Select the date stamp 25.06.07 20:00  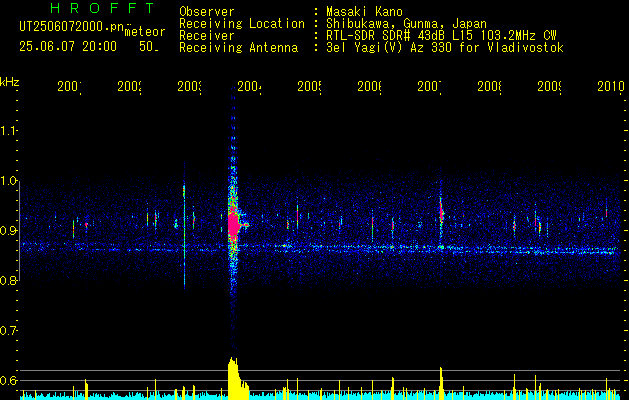(68, 47)
